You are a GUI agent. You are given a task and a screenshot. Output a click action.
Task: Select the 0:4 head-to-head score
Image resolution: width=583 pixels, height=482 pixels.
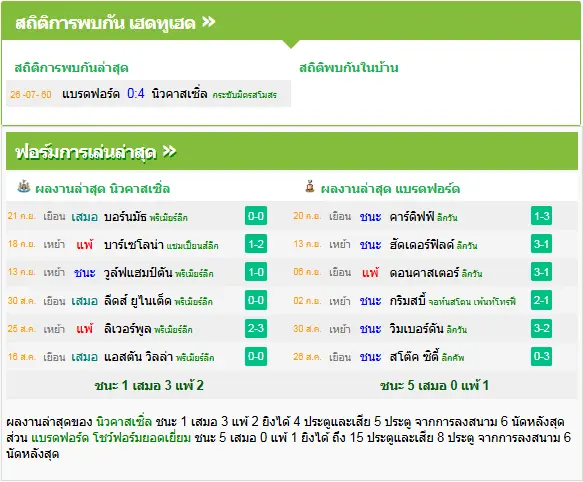point(136,93)
